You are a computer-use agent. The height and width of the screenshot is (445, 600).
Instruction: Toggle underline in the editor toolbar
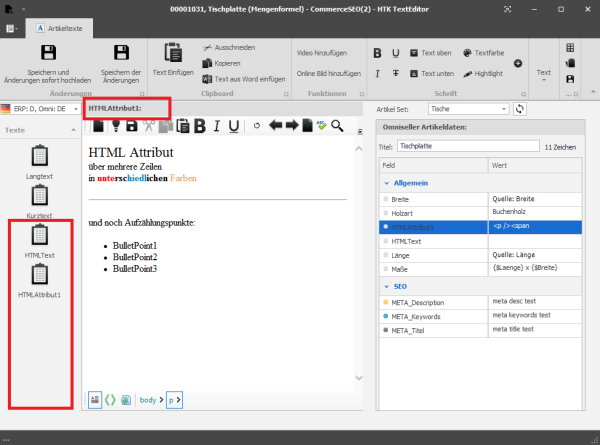pos(233,126)
